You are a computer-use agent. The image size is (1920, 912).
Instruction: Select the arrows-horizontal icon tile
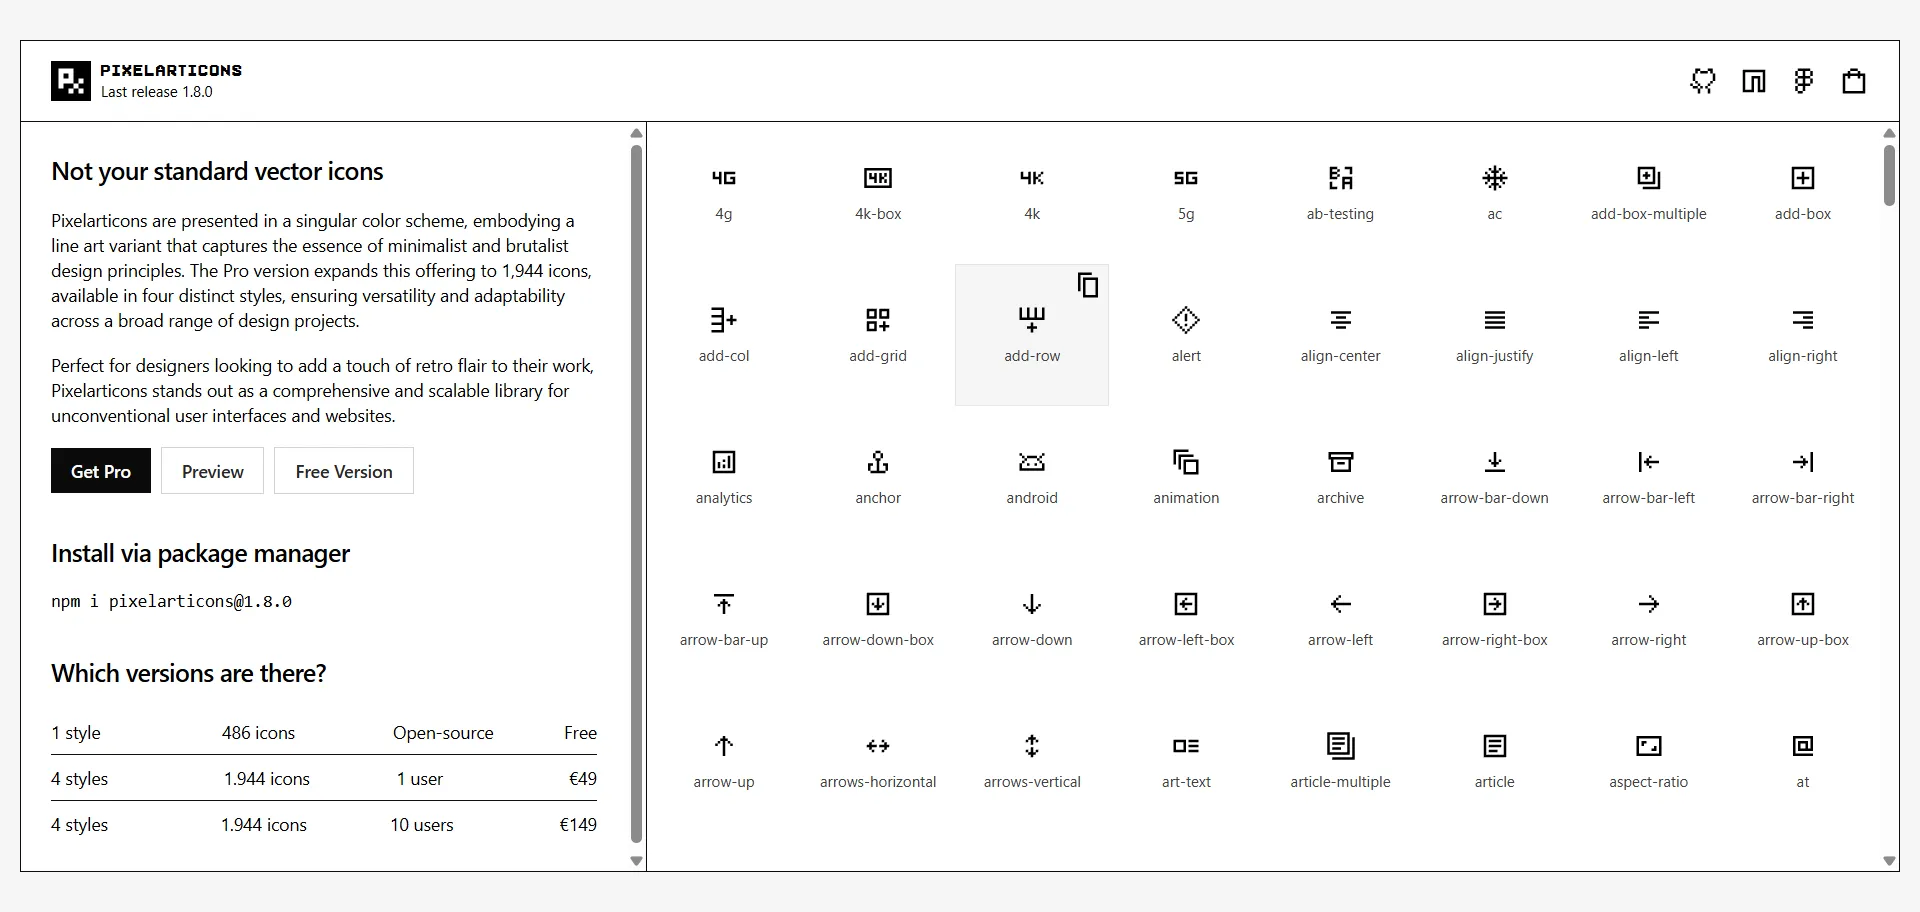(878, 761)
